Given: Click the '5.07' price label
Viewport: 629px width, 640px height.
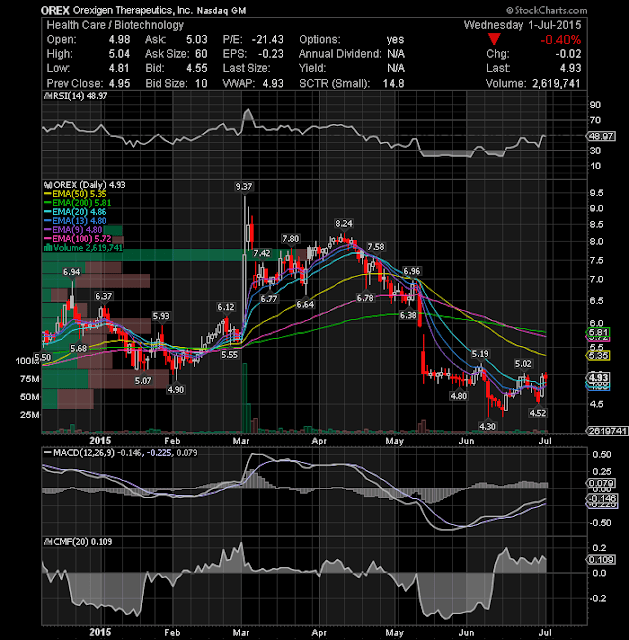Looking at the screenshot, I should (143, 381).
